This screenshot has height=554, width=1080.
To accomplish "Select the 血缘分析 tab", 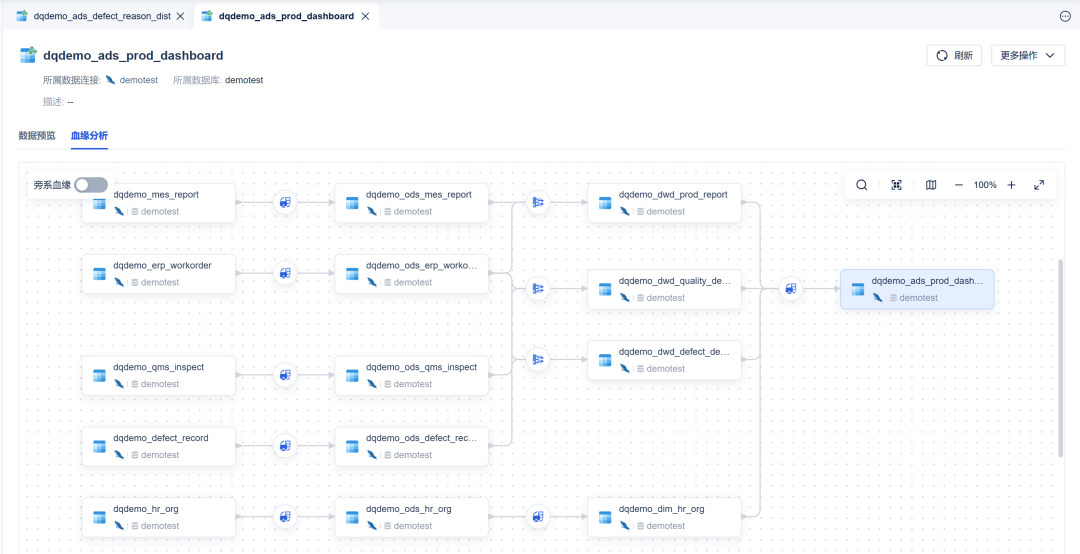I will click(90, 135).
